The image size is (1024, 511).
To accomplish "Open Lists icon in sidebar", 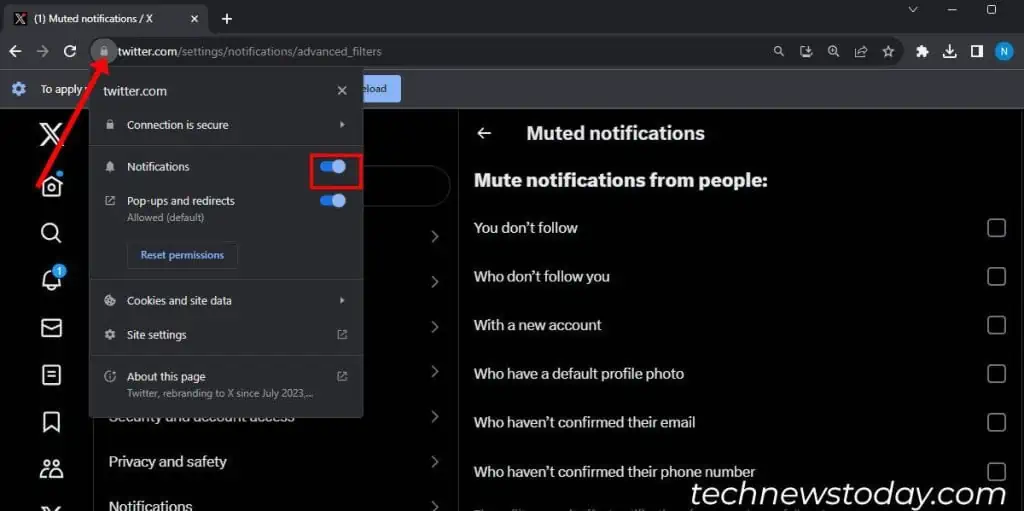I will coord(52,375).
